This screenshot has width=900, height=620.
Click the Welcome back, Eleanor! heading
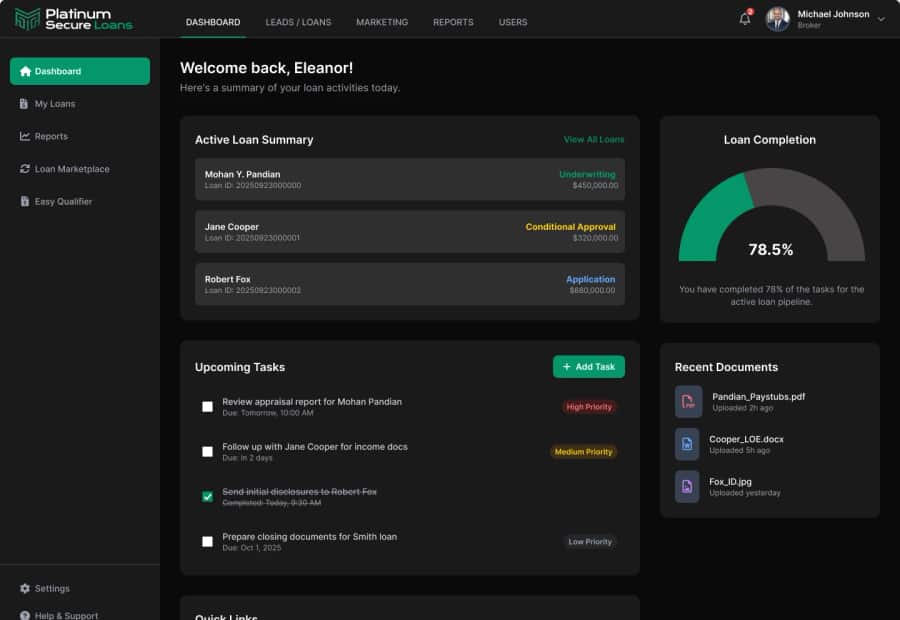[x=266, y=68]
